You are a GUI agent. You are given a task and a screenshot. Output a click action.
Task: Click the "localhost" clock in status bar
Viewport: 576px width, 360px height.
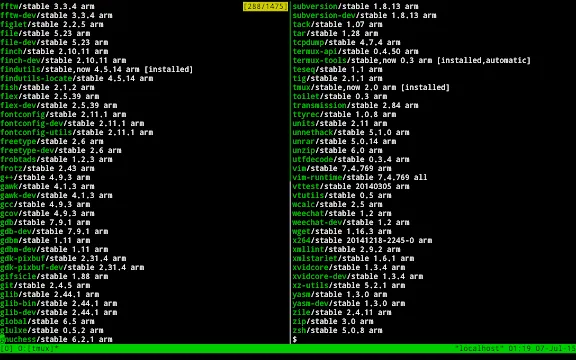(515, 348)
